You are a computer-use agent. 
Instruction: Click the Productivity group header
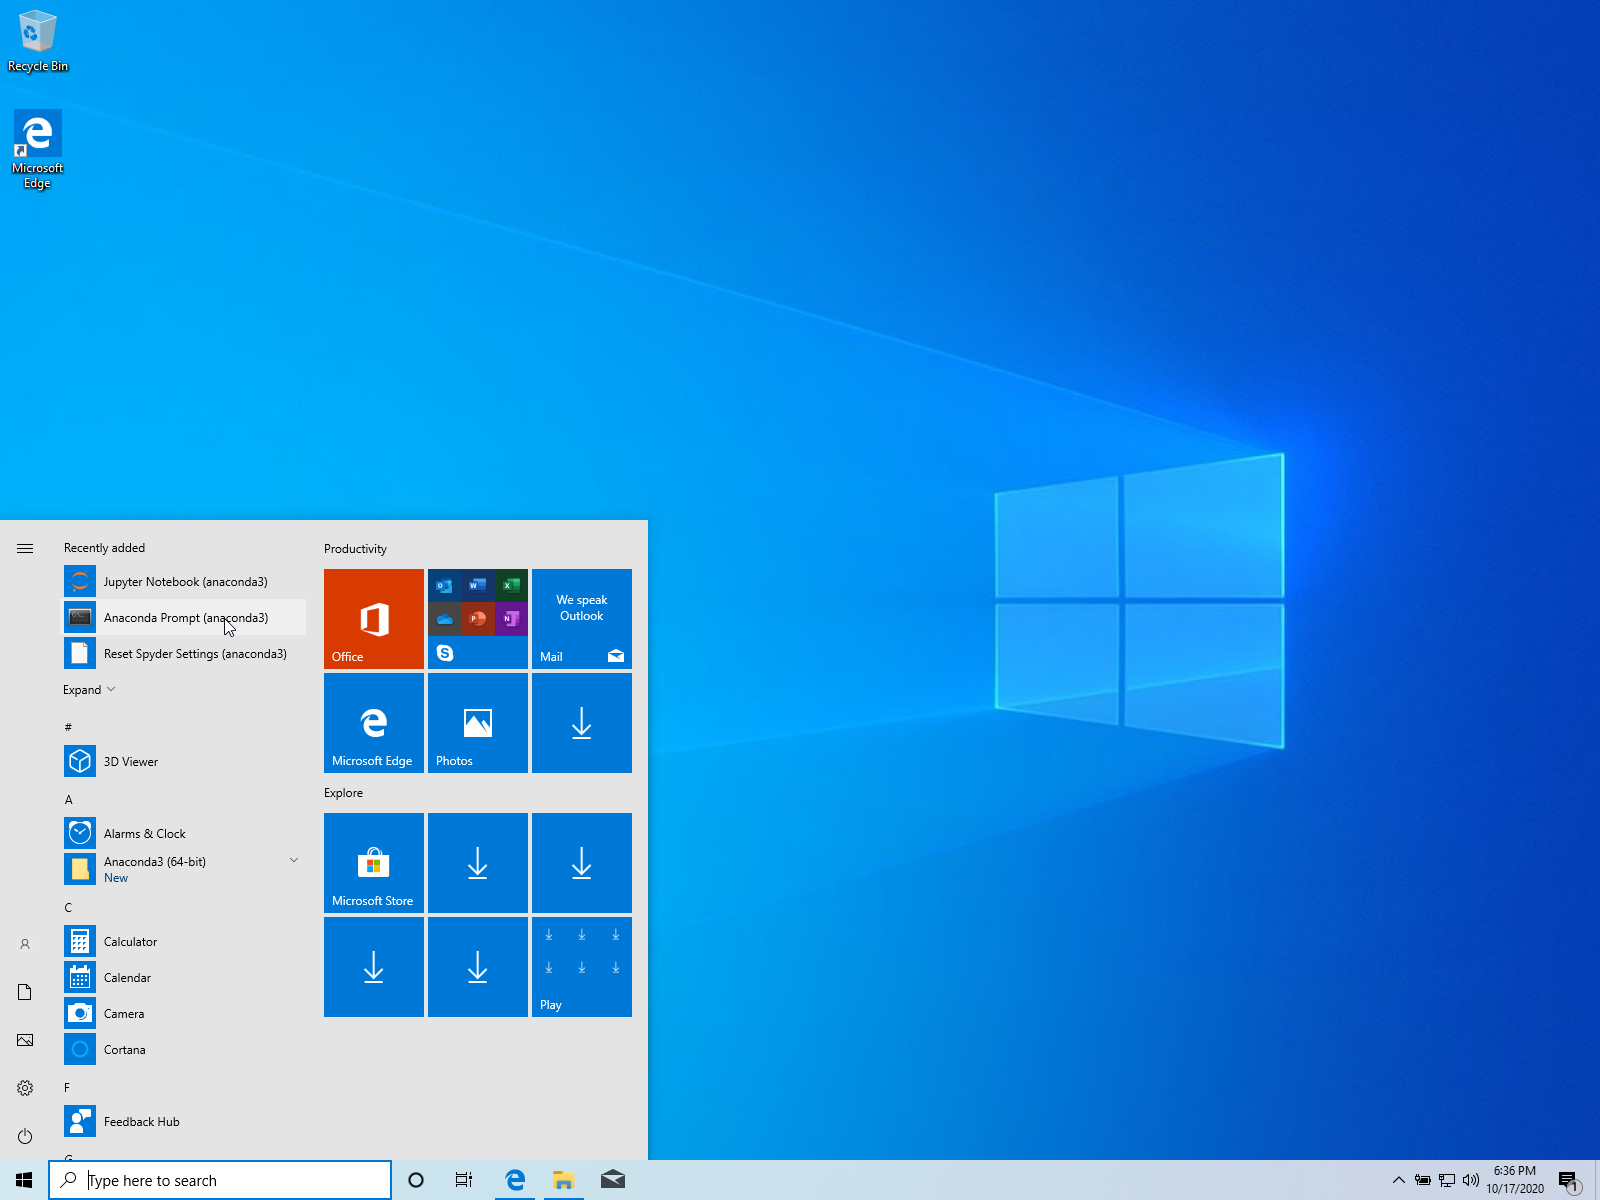pos(355,549)
